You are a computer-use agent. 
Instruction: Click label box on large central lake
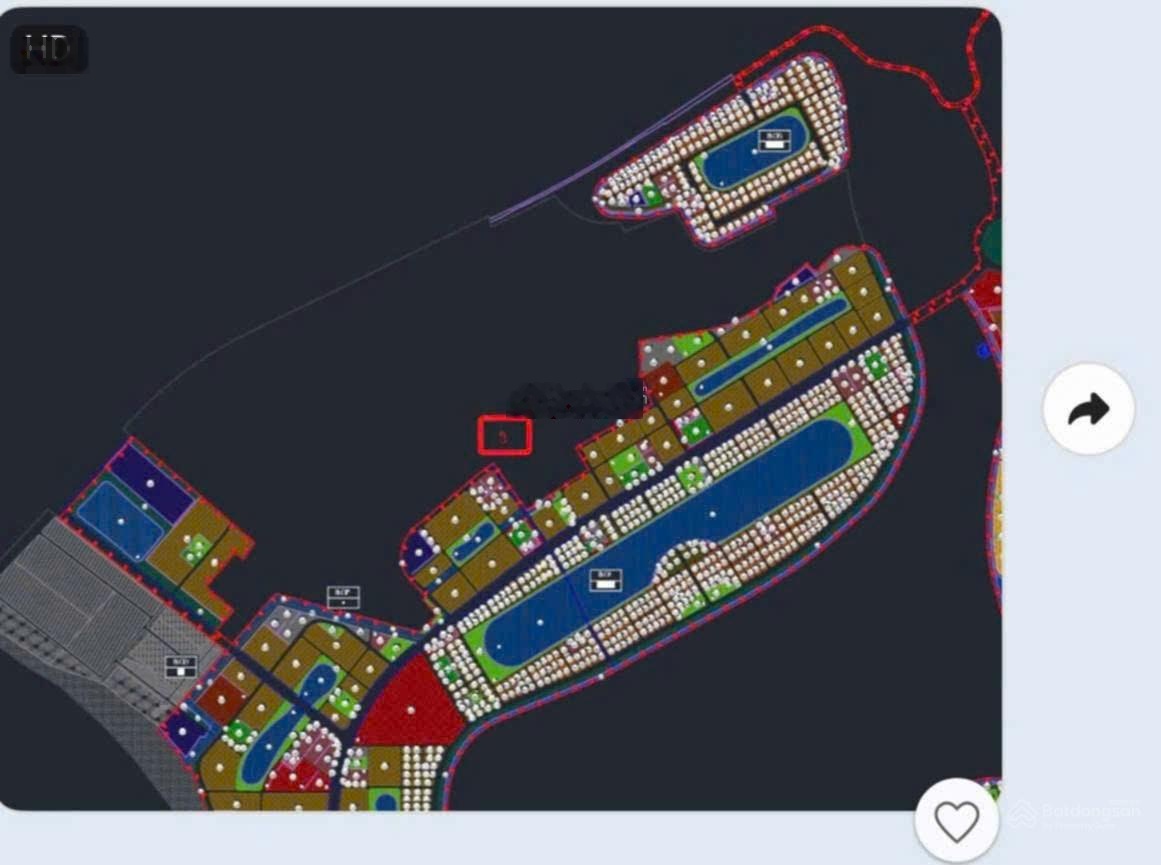pos(605,580)
